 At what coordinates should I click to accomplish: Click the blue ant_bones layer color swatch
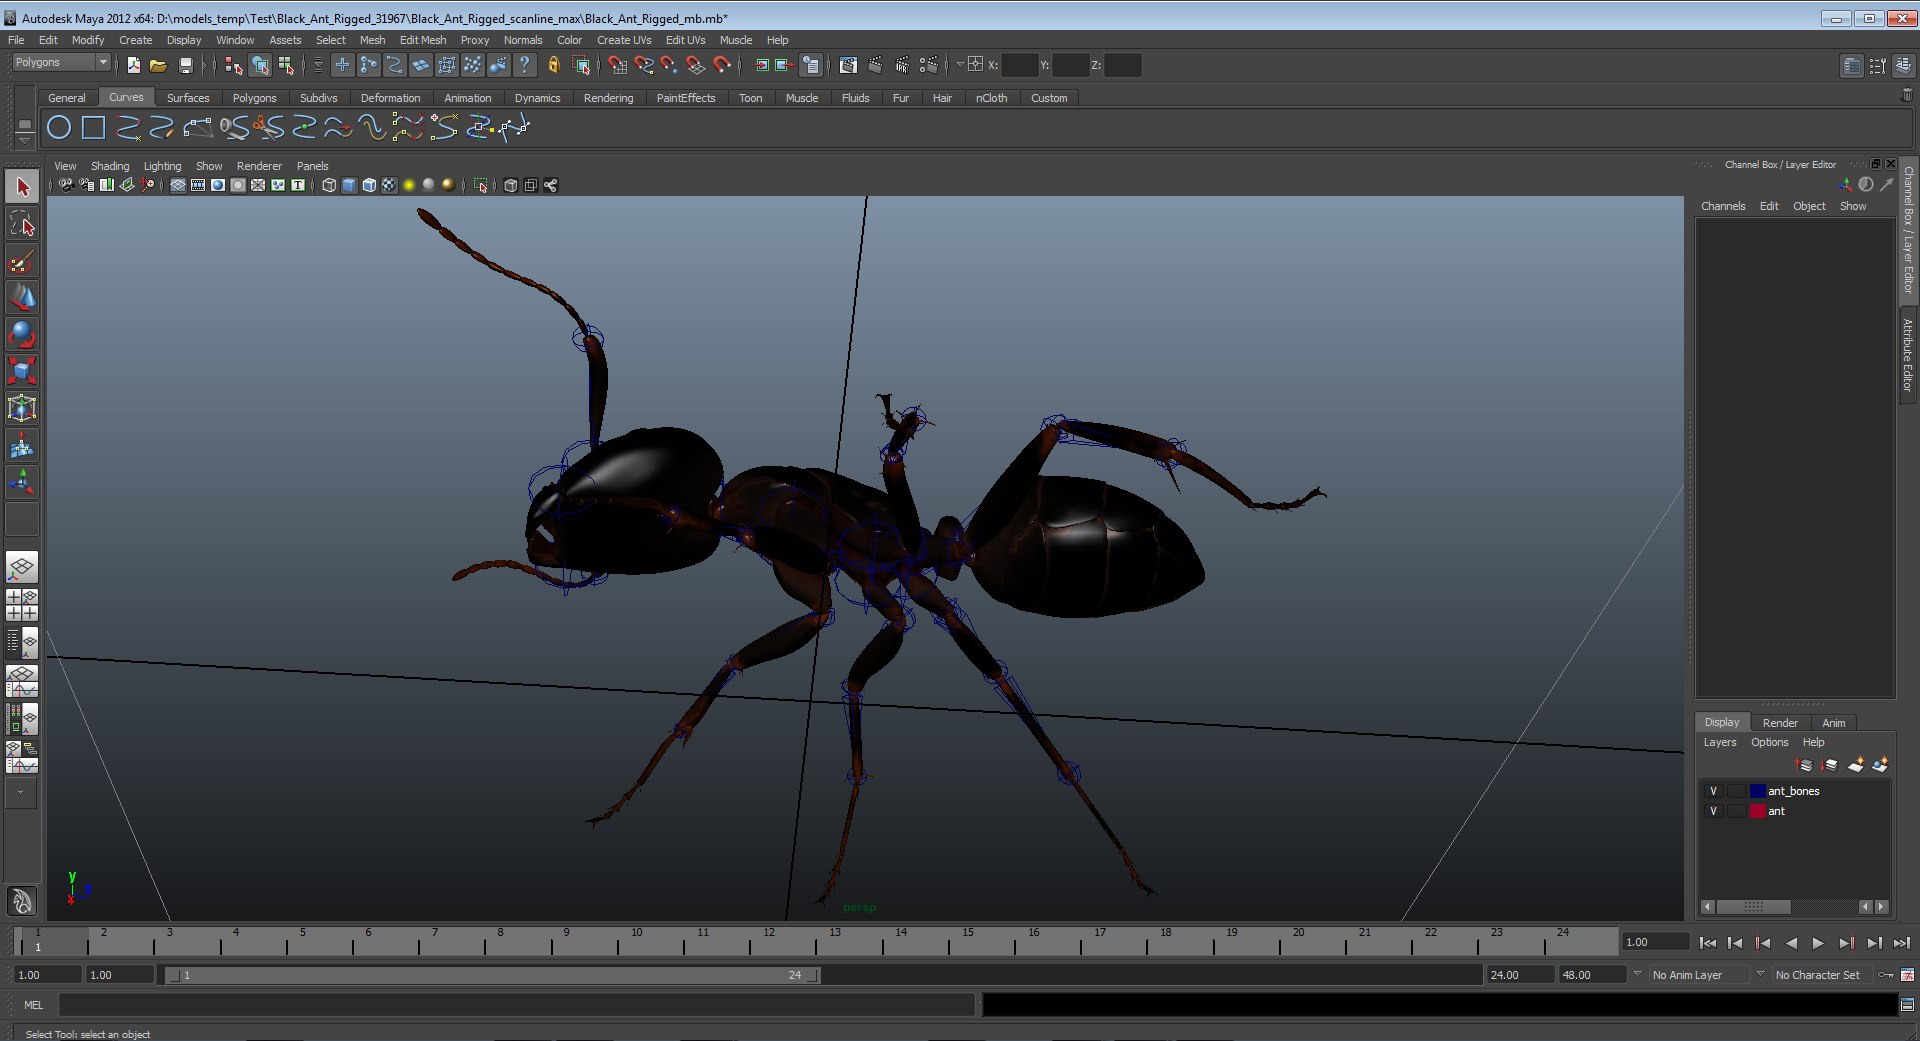pos(1757,791)
